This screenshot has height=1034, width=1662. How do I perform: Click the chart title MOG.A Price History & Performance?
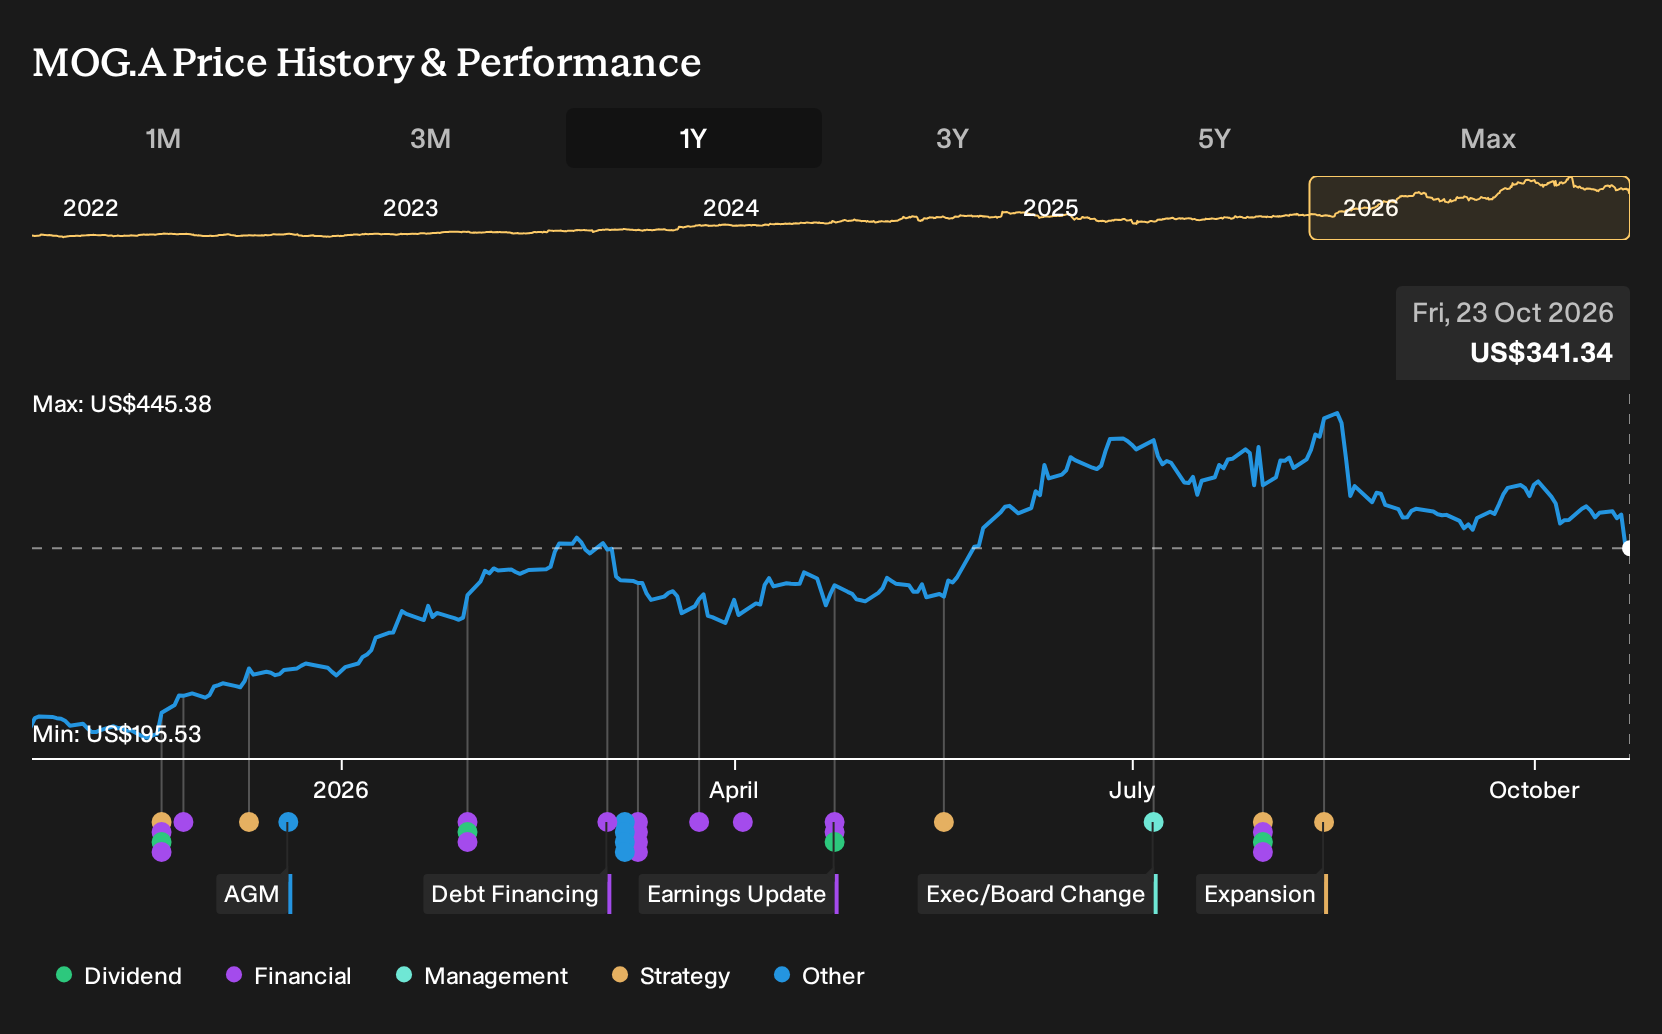coord(367,62)
